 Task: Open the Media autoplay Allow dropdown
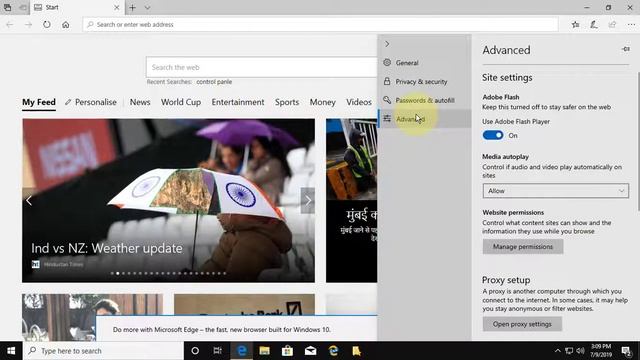[x=556, y=191]
